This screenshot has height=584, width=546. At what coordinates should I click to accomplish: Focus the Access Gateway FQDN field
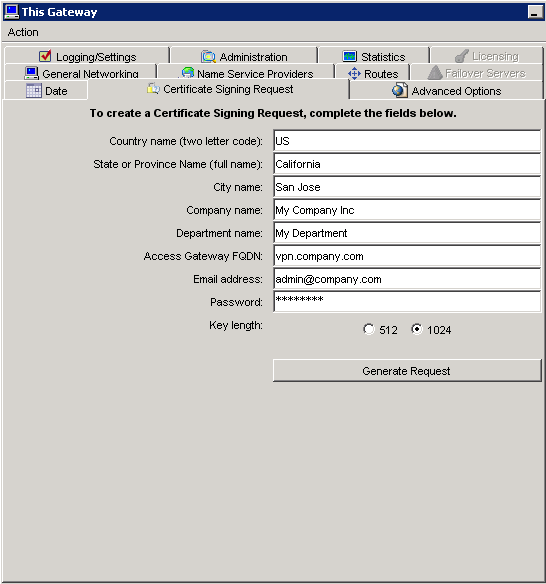pos(407,256)
